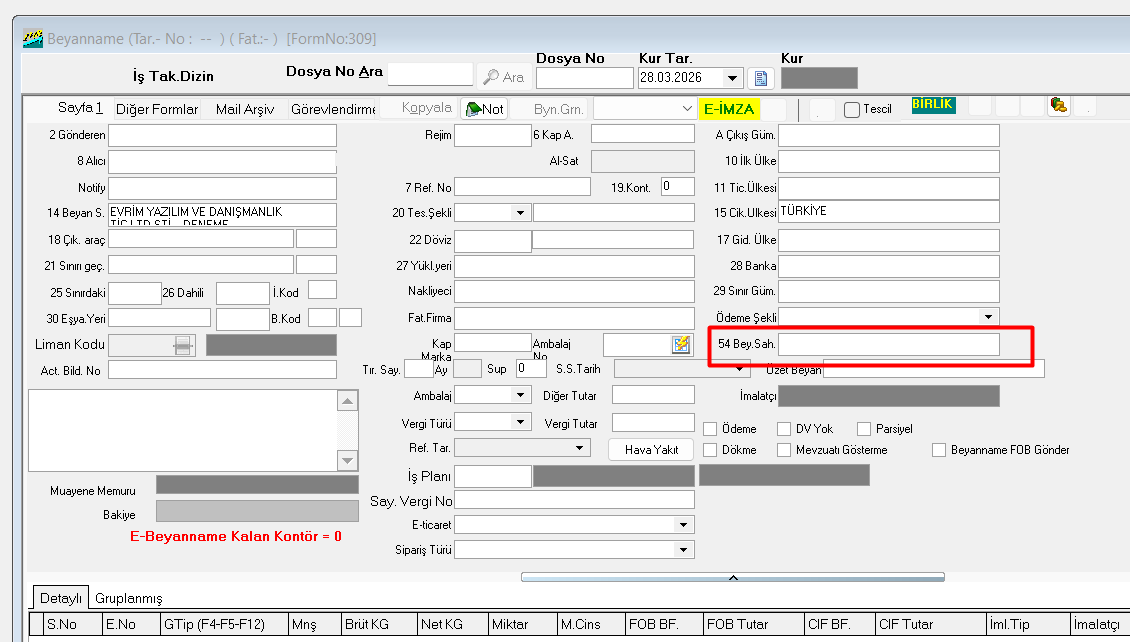This screenshot has height=642, width=1130.
Task: Click the 54 Bey.Sah. input field
Action: coord(888,344)
